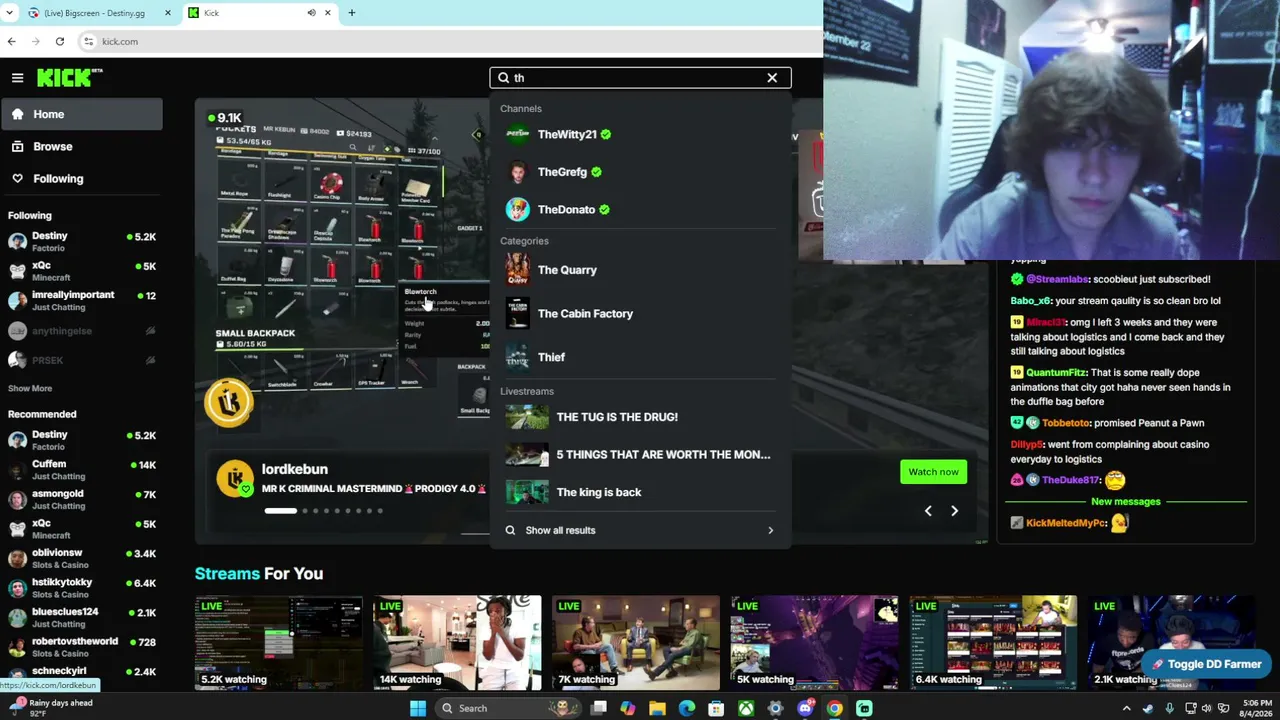Screen dimensions: 1280x720
Task: Open asmongold in Recommended list
Action: click(81, 499)
